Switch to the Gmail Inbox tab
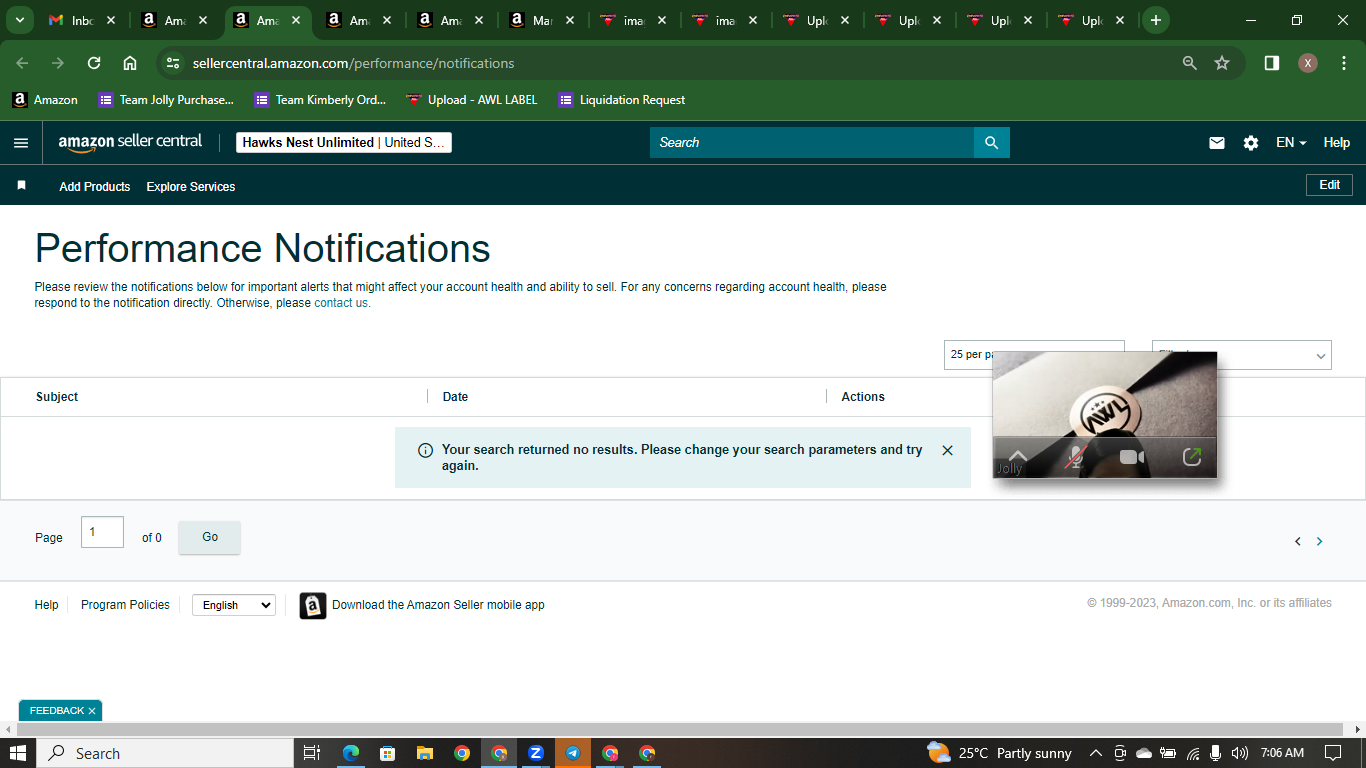The width and height of the screenshot is (1366, 768). [x=84, y=20]
